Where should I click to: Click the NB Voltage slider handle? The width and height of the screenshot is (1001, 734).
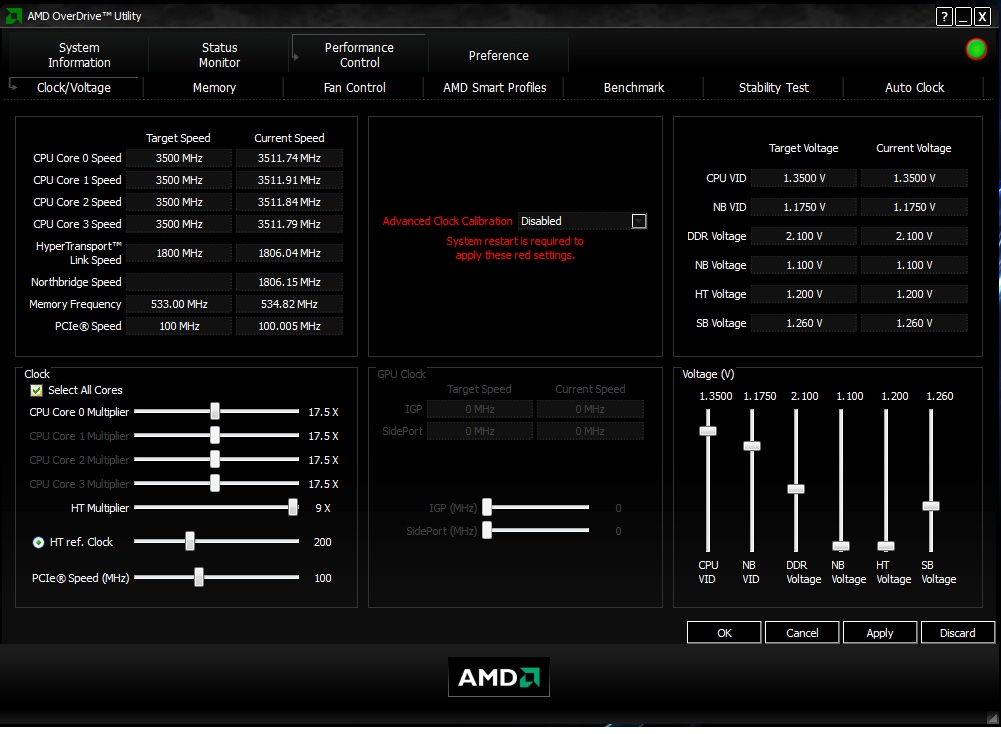coord(841,546)
